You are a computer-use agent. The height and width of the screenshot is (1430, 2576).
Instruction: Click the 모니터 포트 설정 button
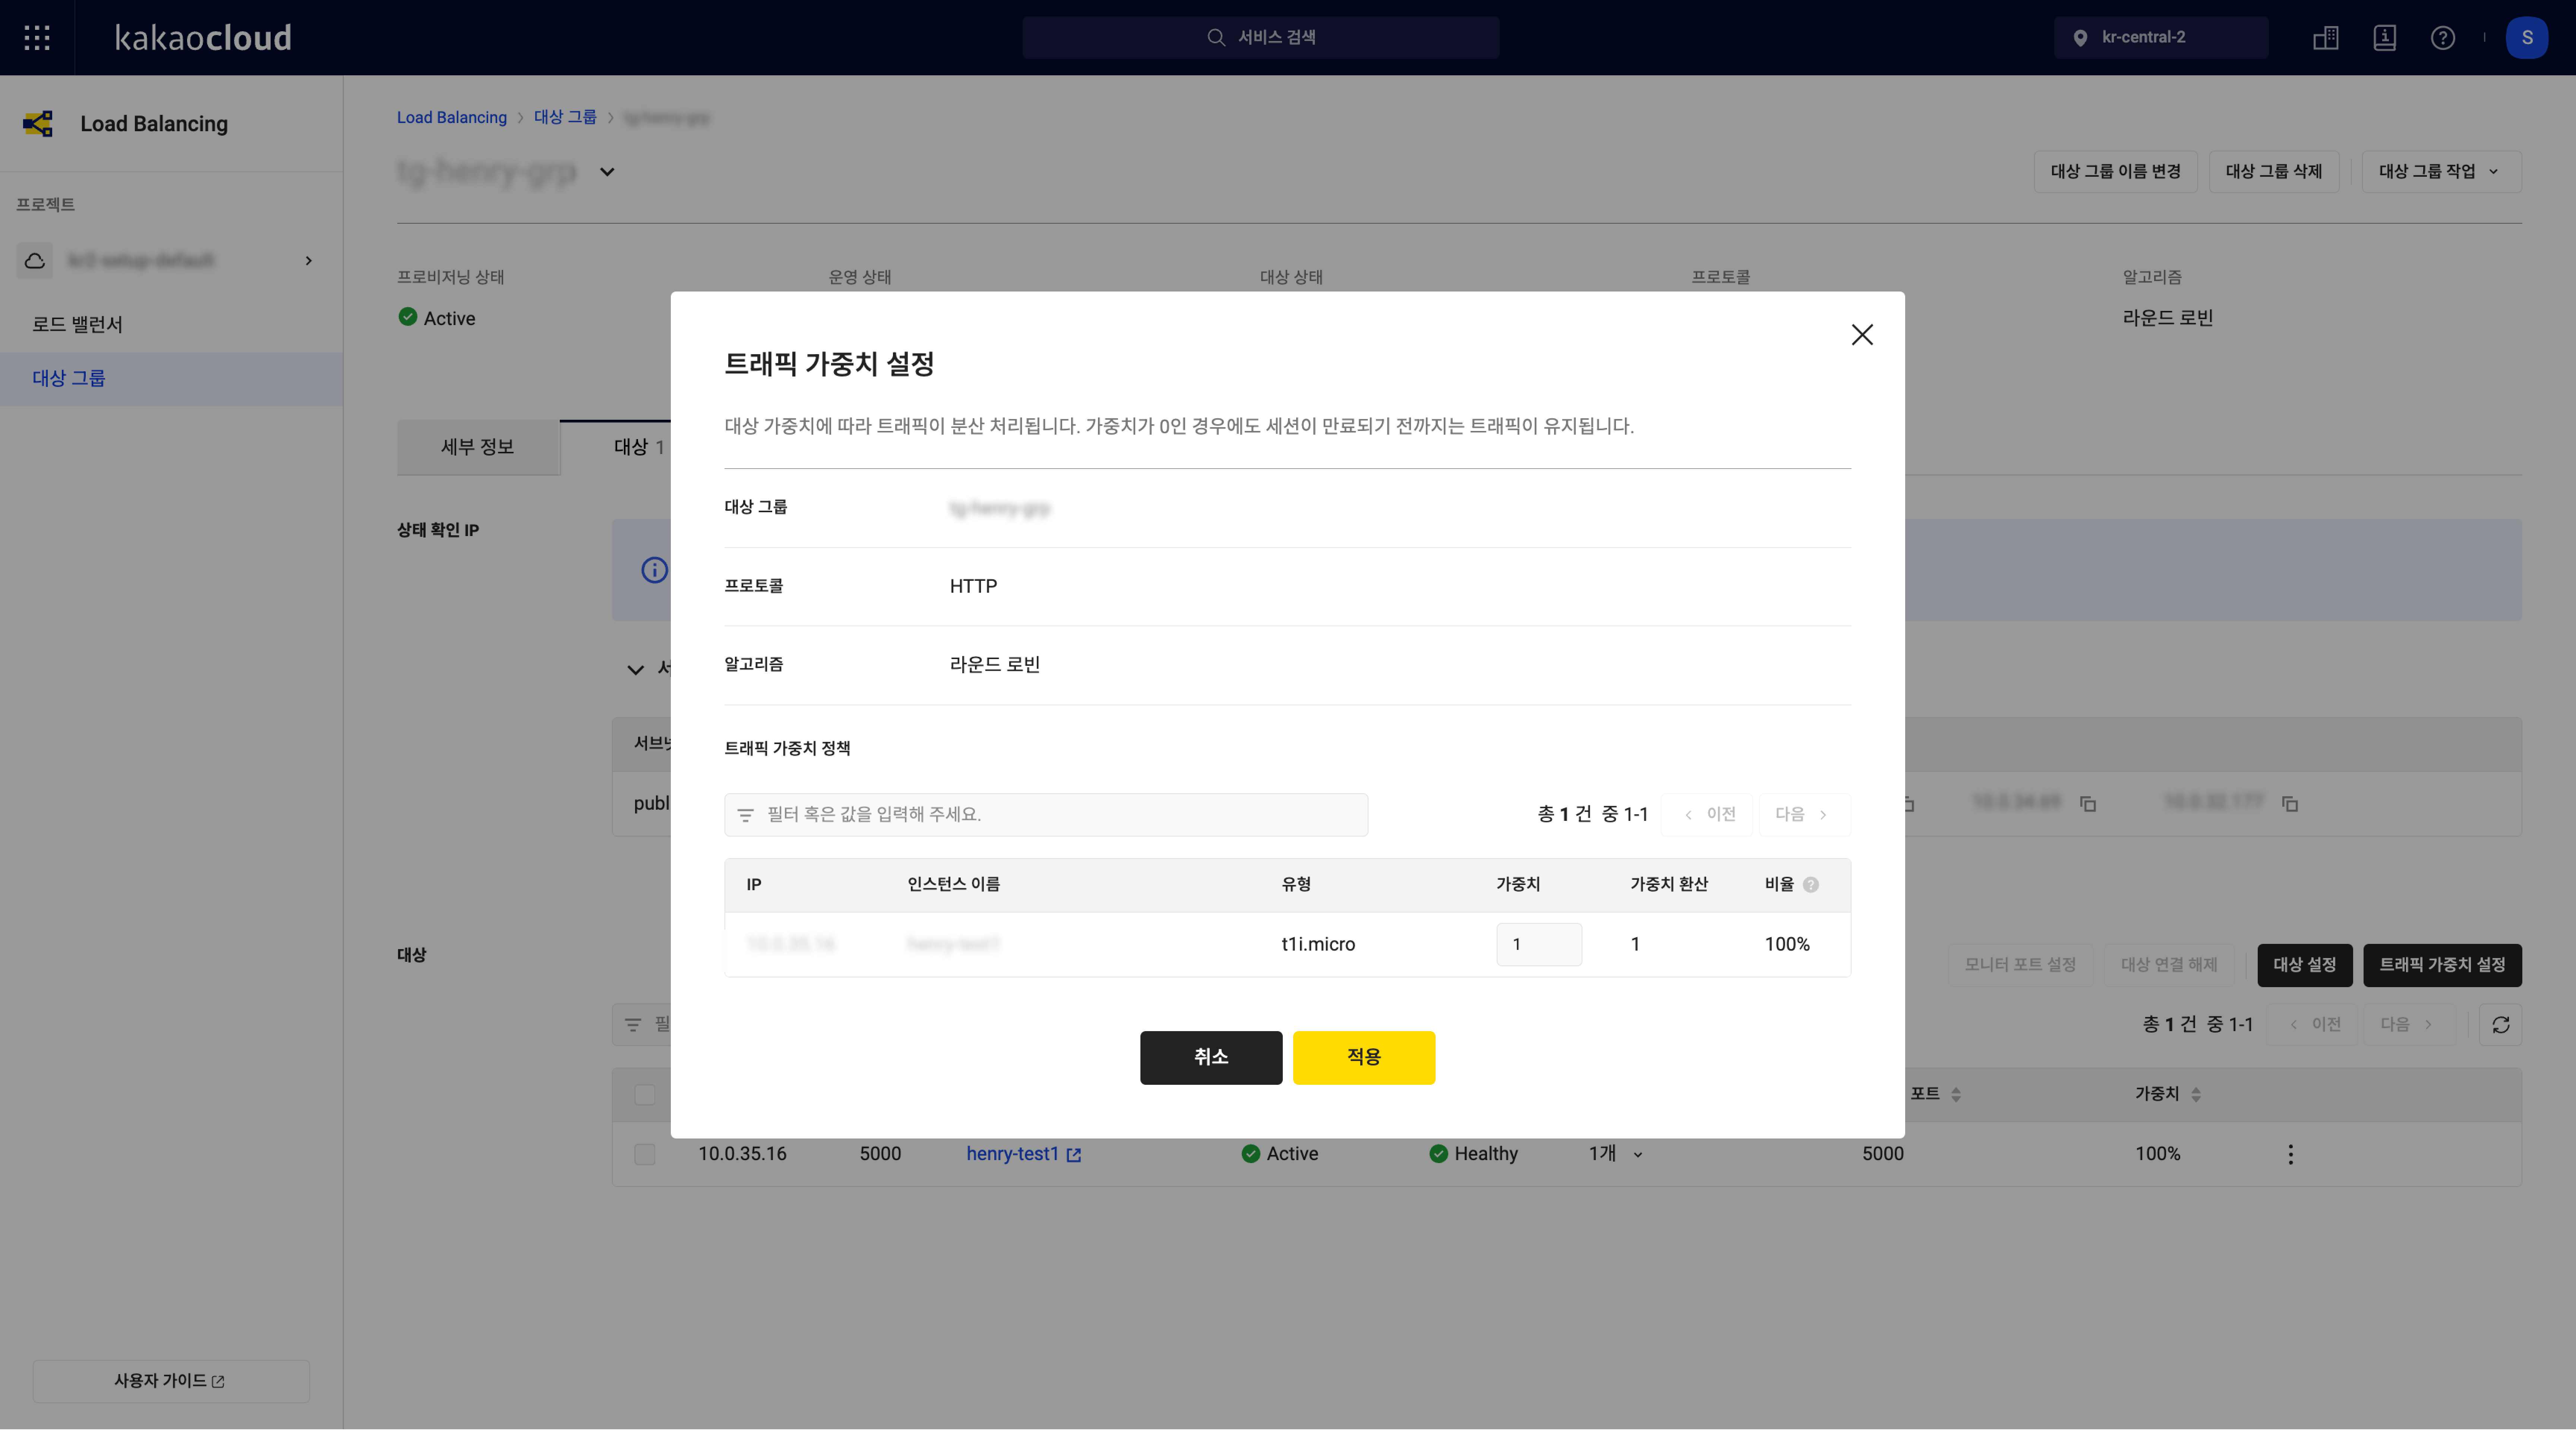point(2020,966)
